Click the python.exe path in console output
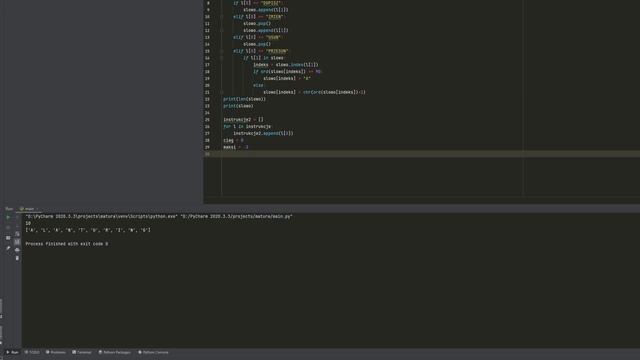 102,216
